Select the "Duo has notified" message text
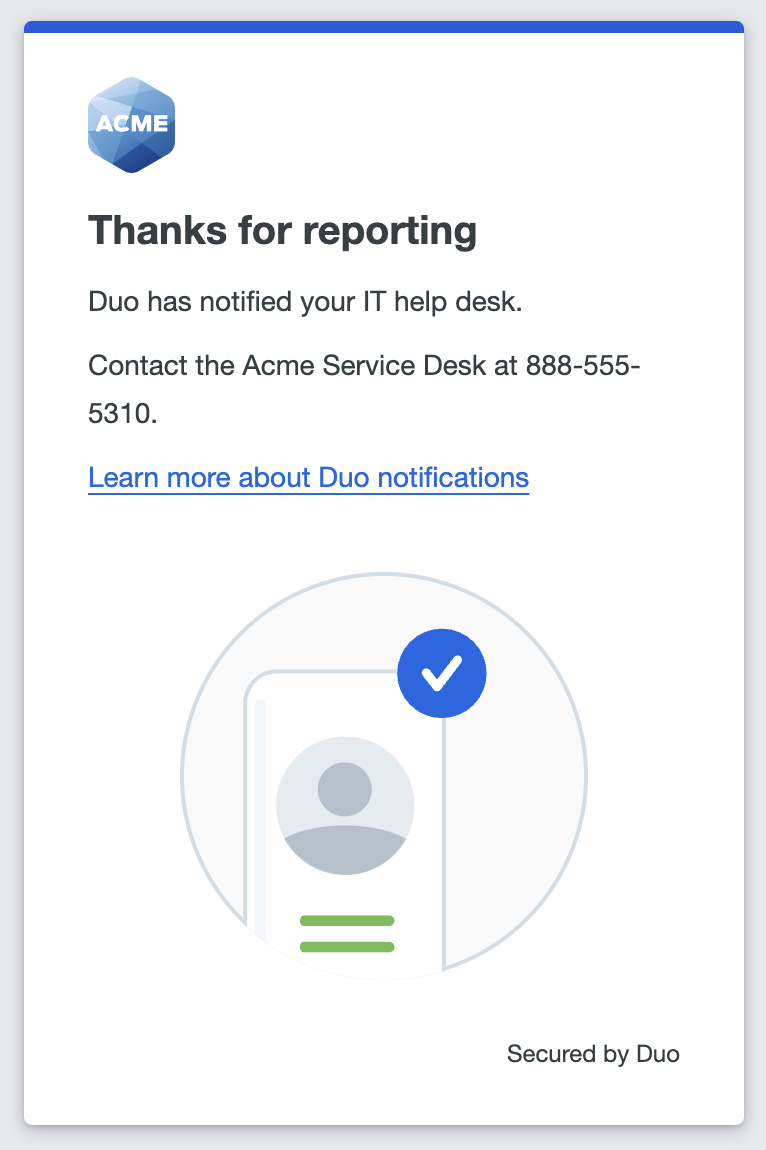 305,302
